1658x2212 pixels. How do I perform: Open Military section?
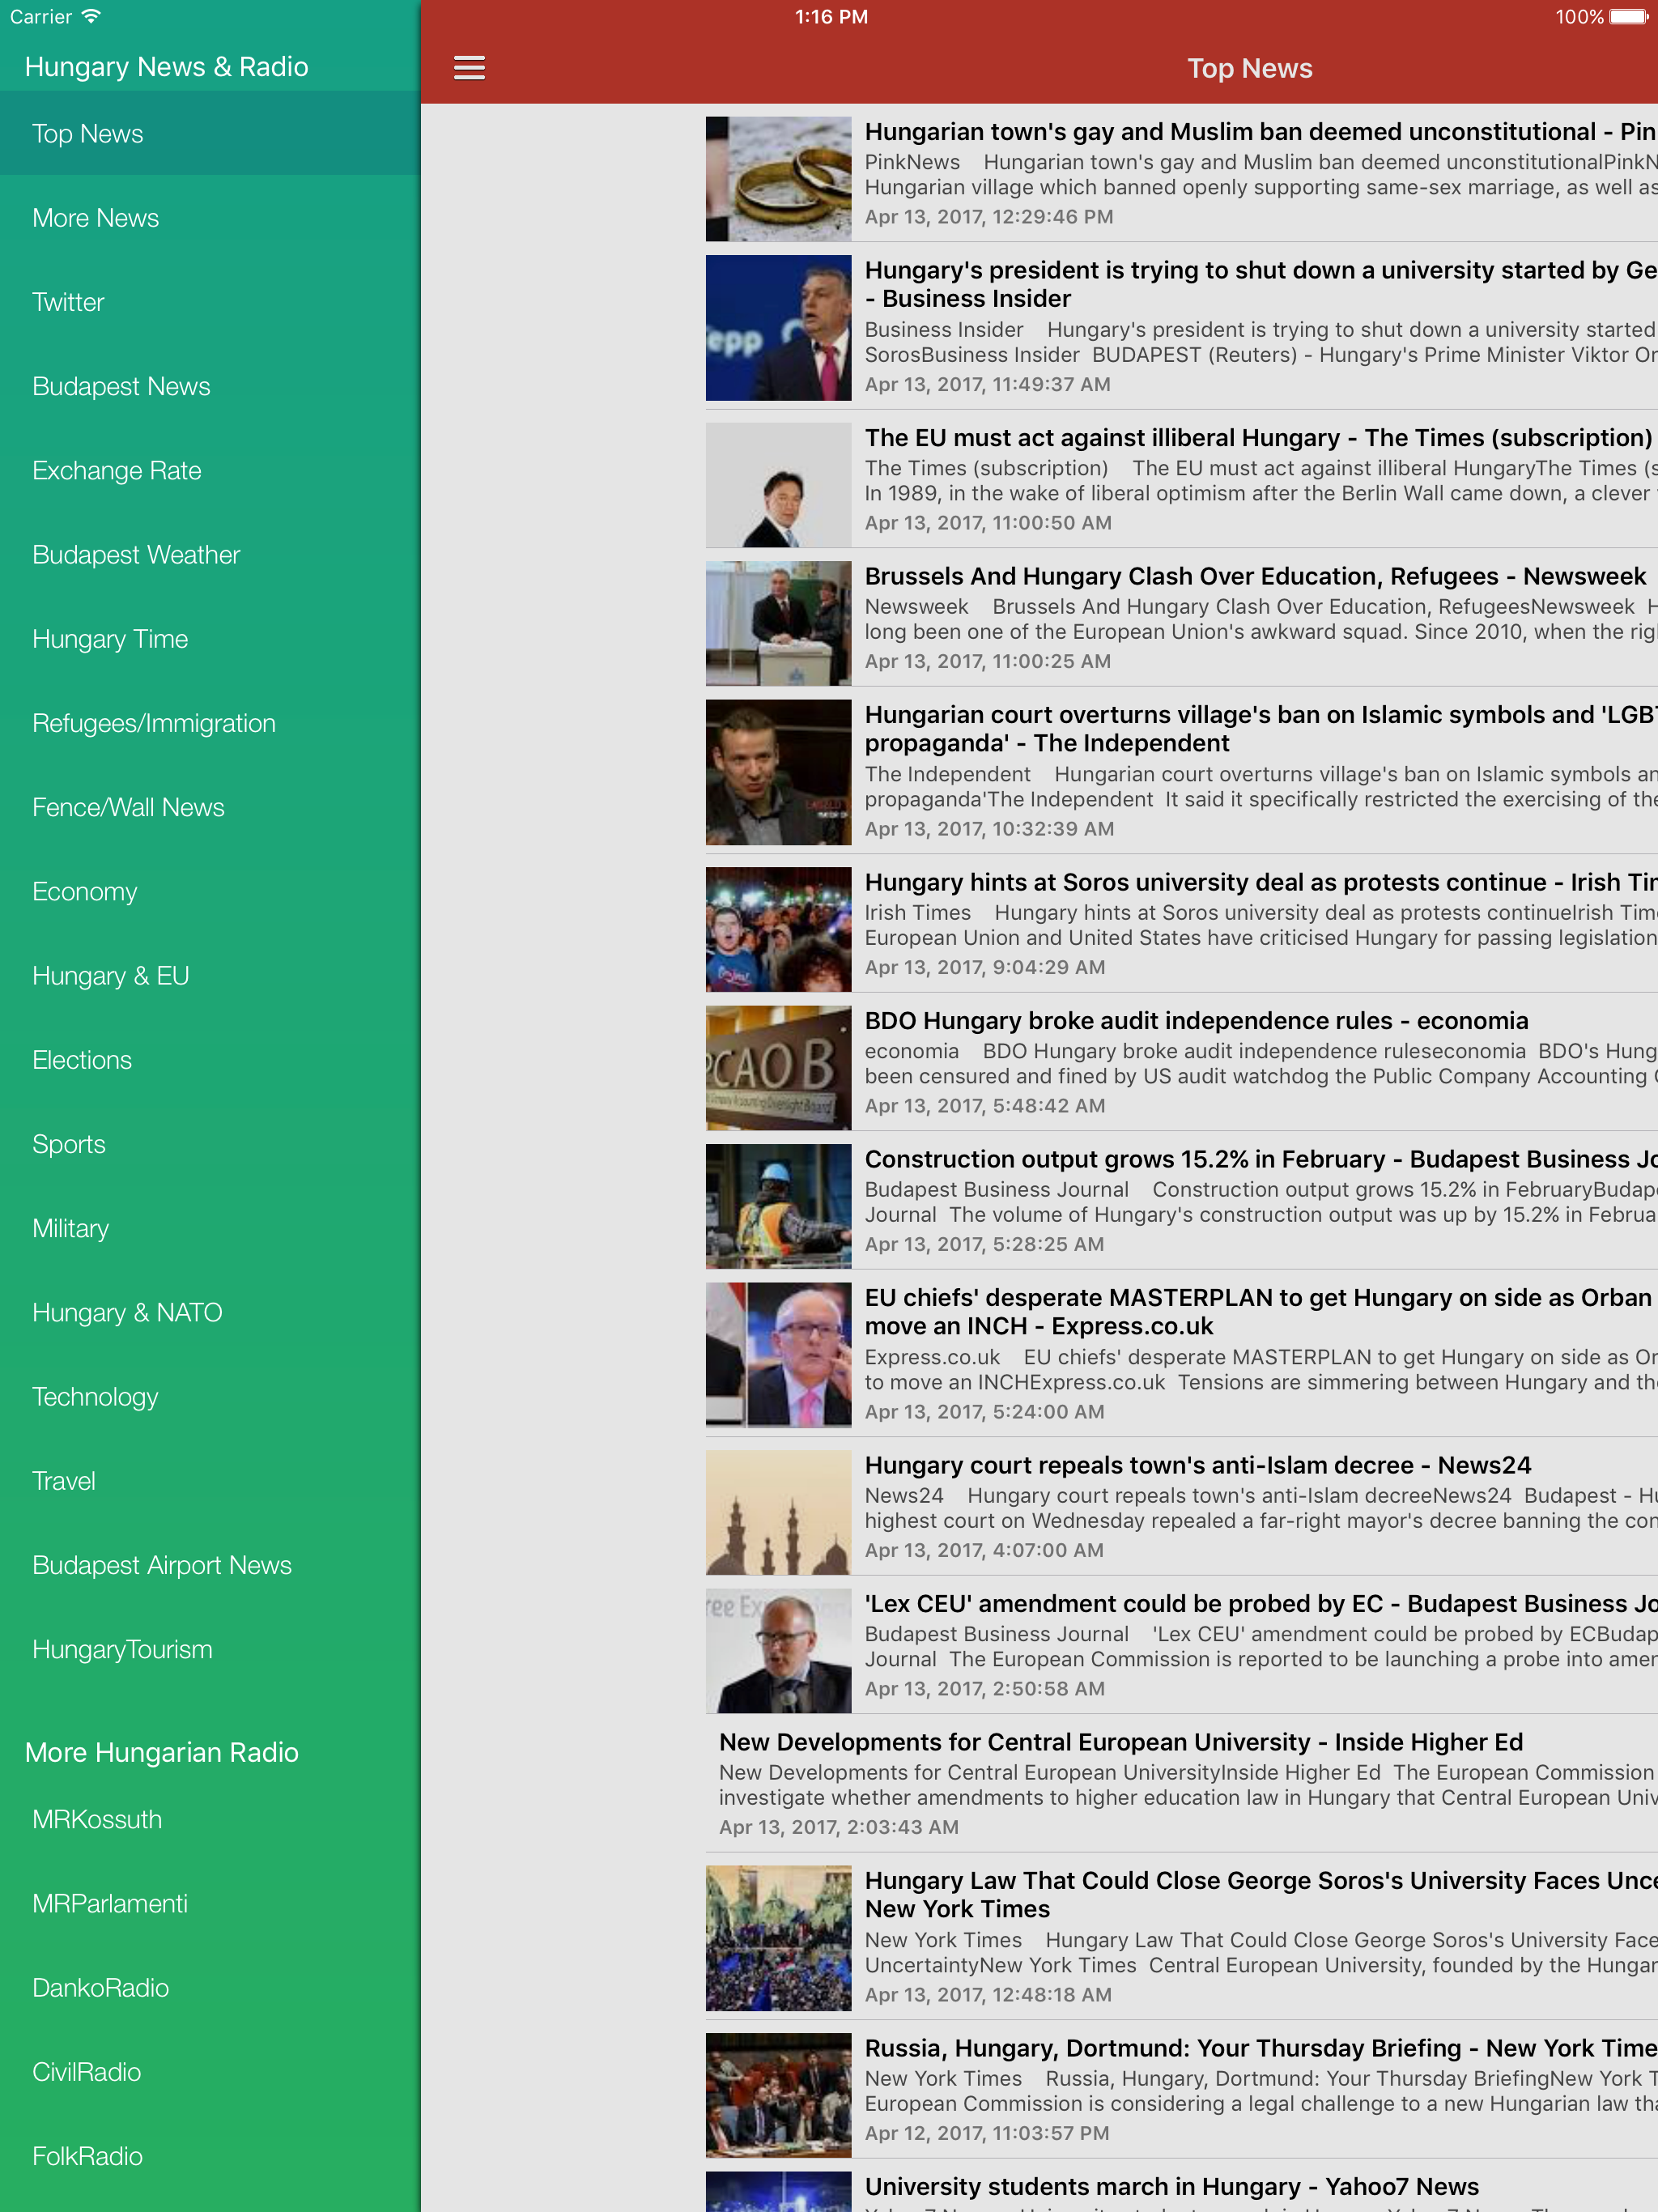pyautogui.click(x=210, y=1228)
